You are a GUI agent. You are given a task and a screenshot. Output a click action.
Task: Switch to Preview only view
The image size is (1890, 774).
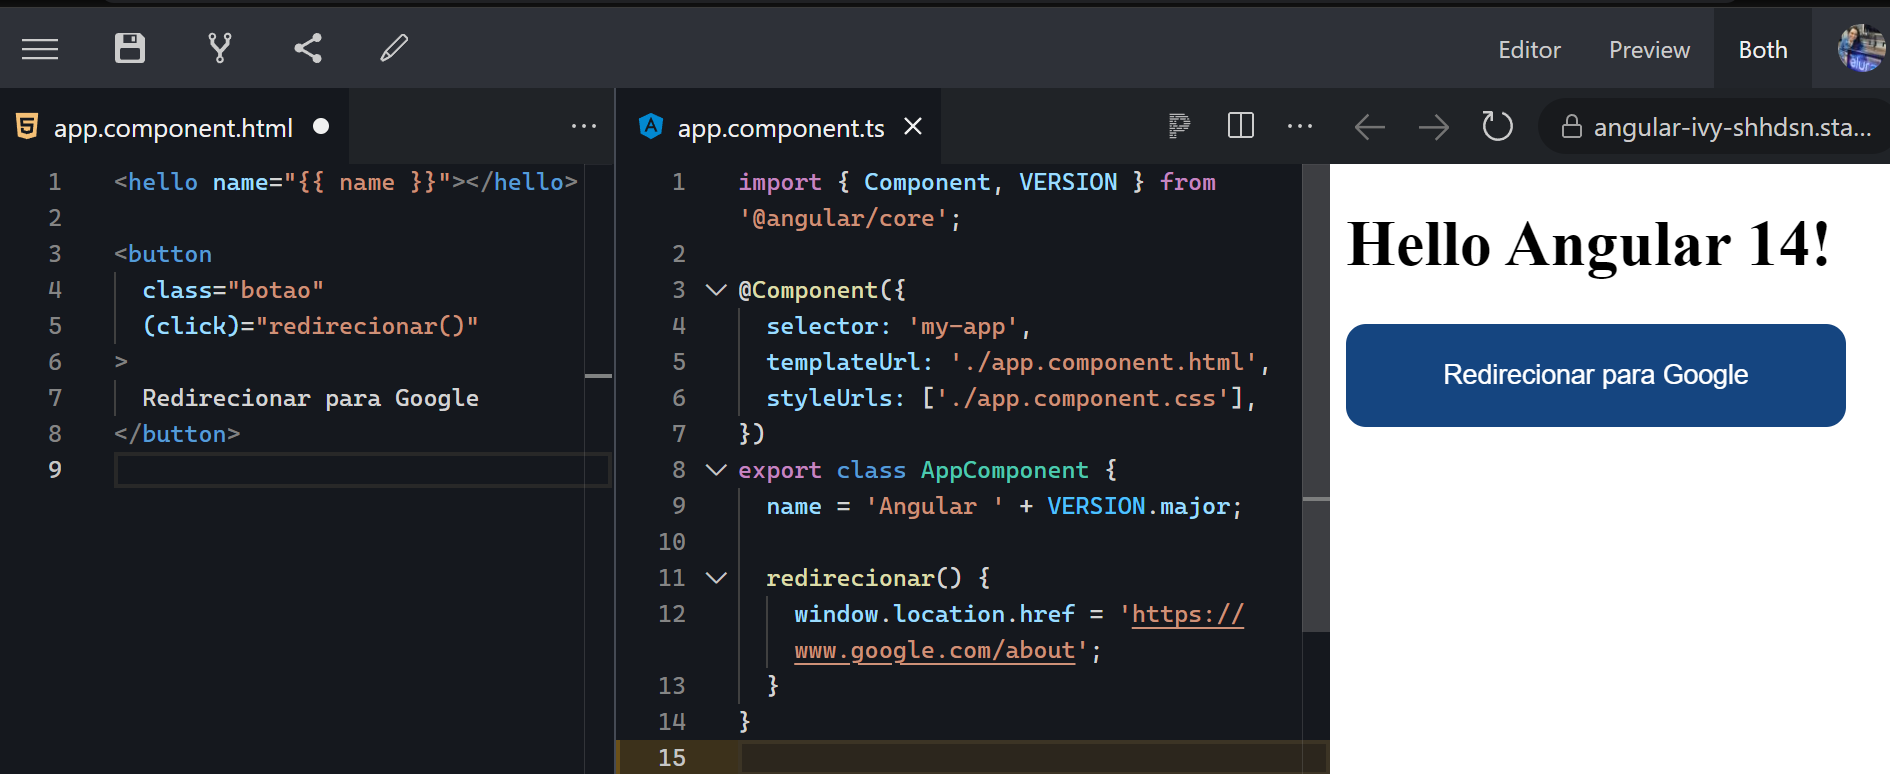point(1649,50)
